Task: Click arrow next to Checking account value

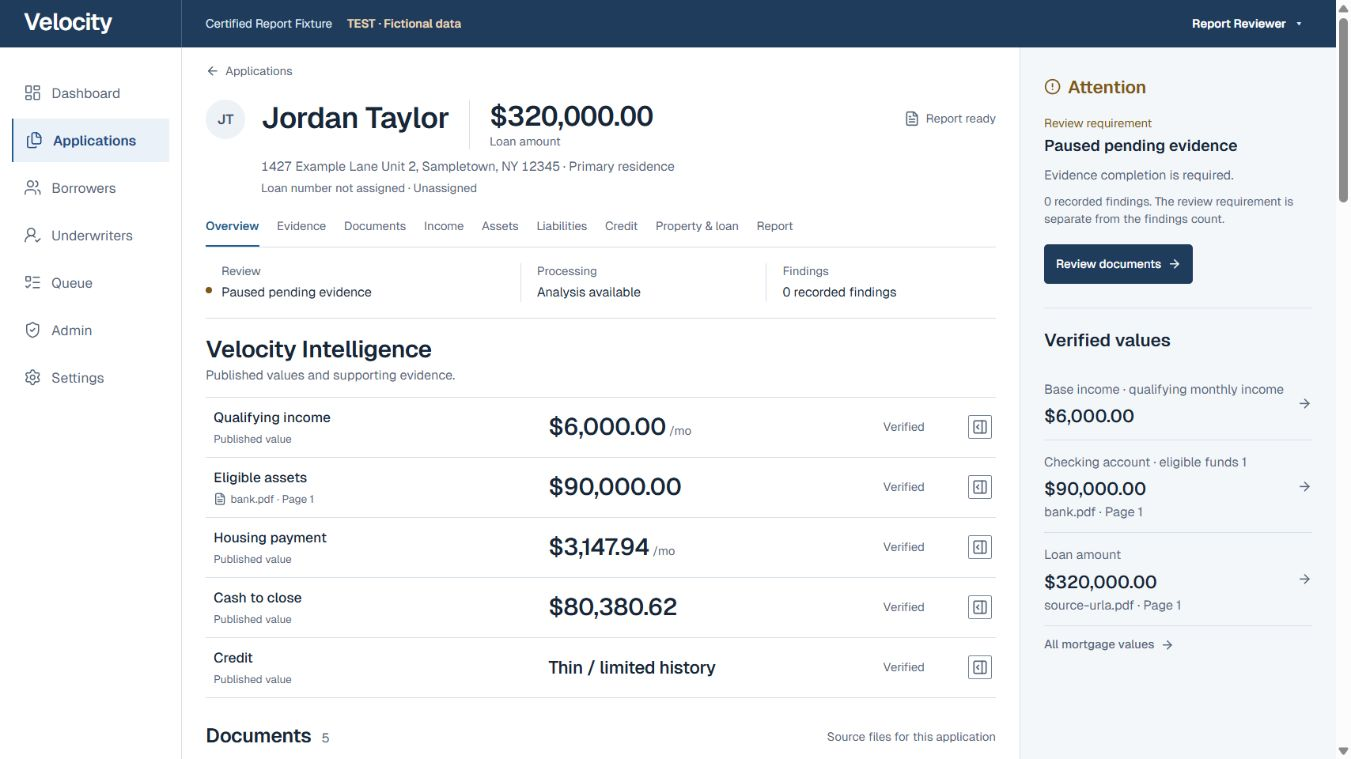Action: (1304, 487)
